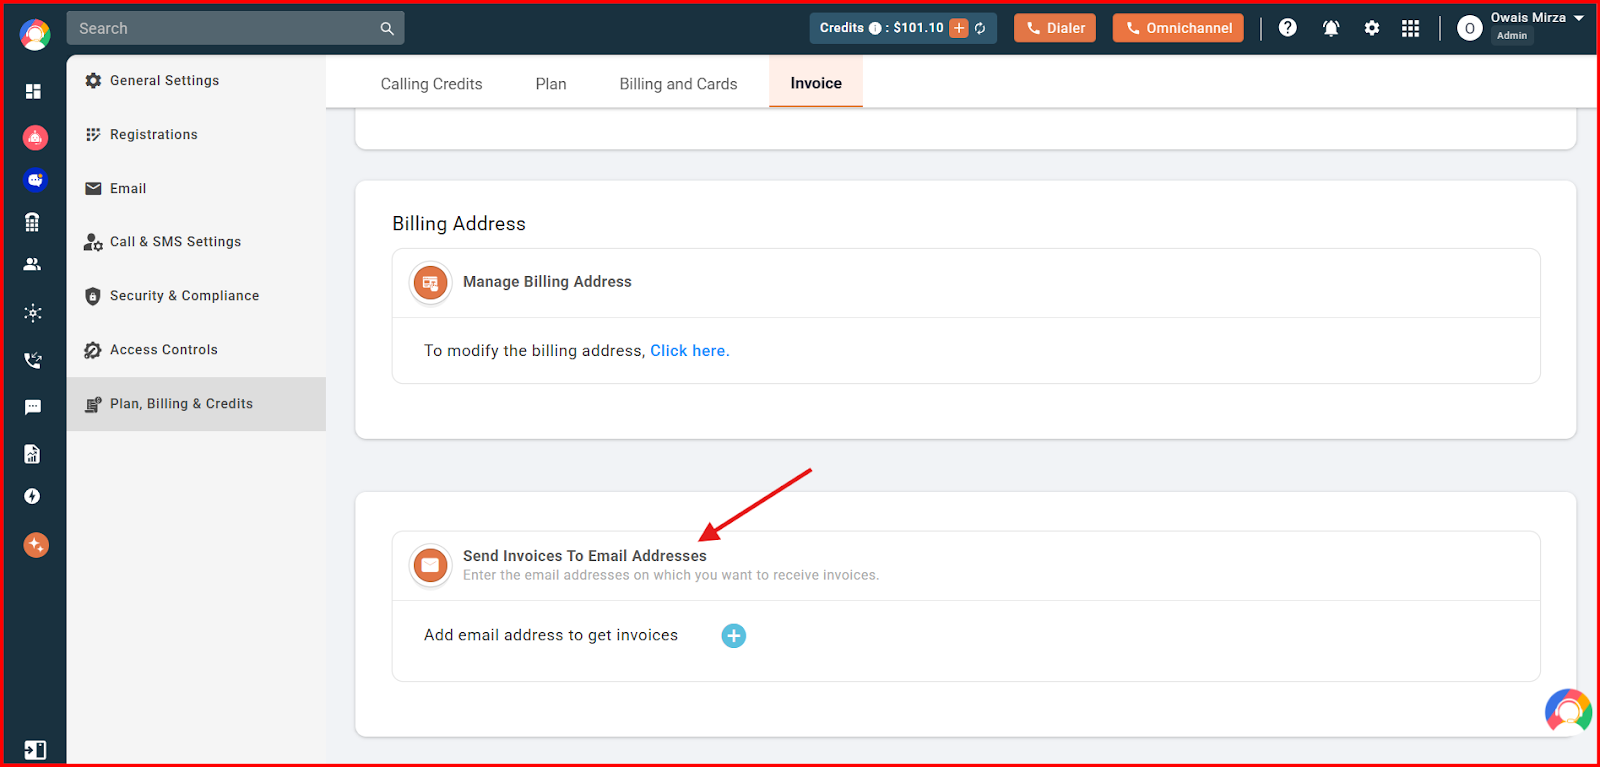This screenshot has width=1600, height=767.
Task: Open Email settings in the sidebar
Action: click(196, 189)
